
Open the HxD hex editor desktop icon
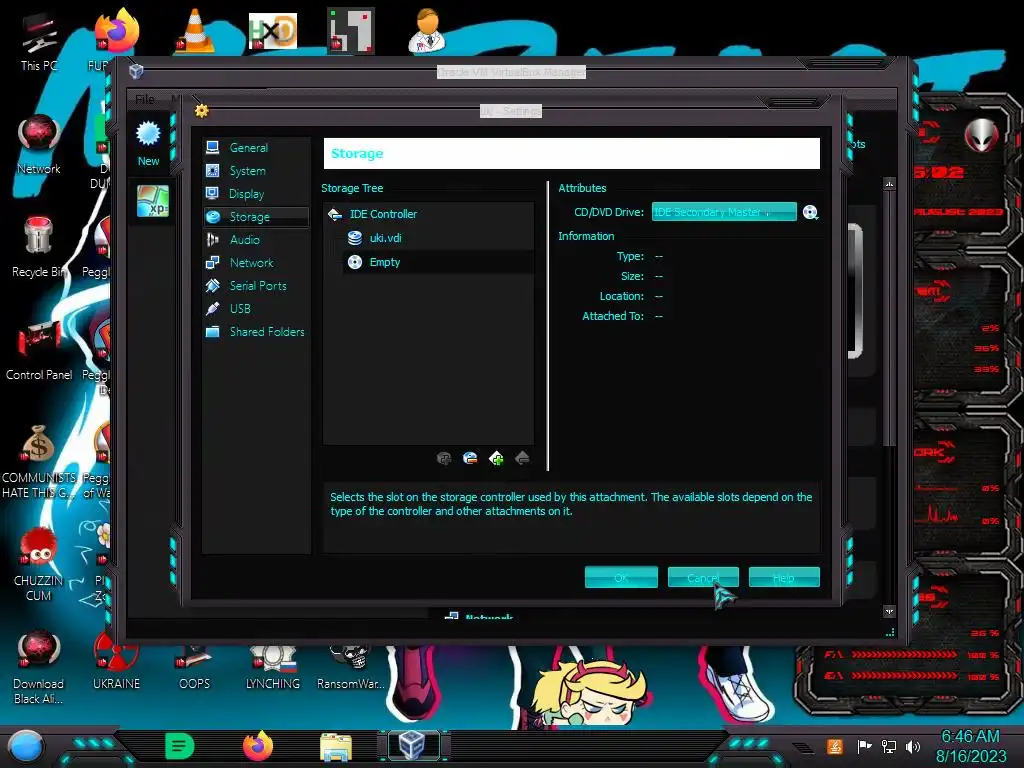(273, 31)
